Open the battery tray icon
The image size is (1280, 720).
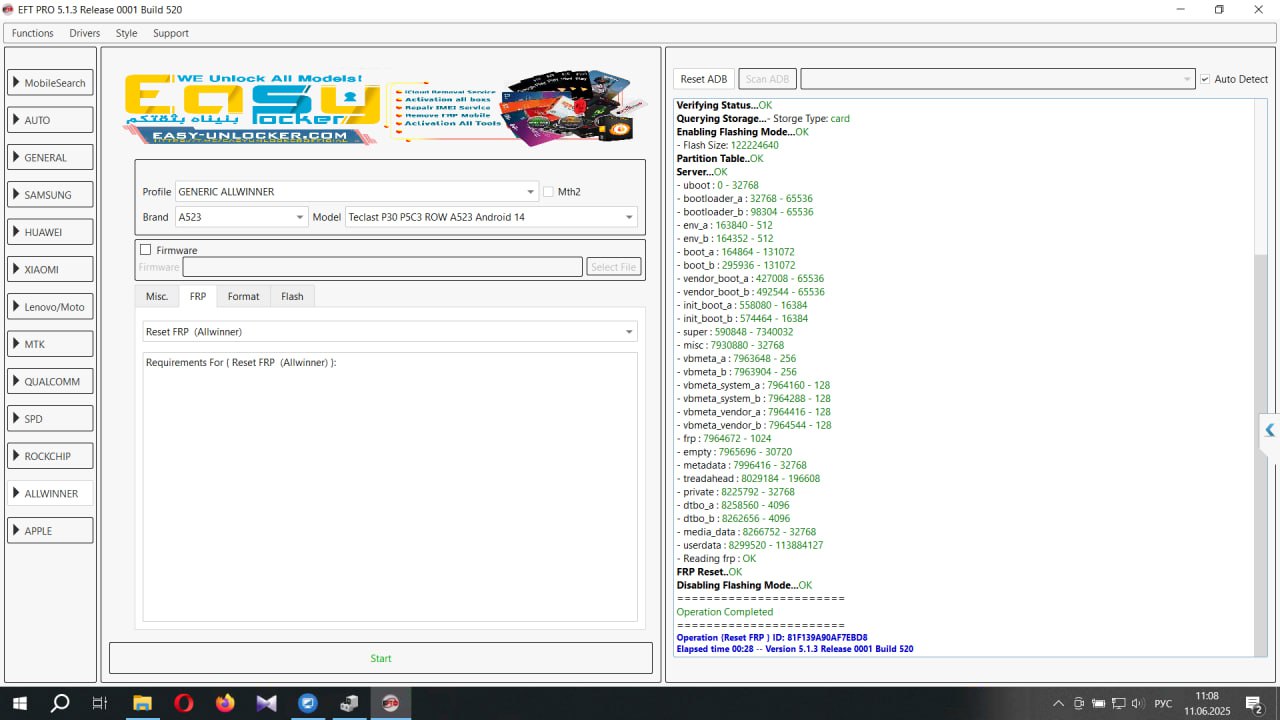1098,703
